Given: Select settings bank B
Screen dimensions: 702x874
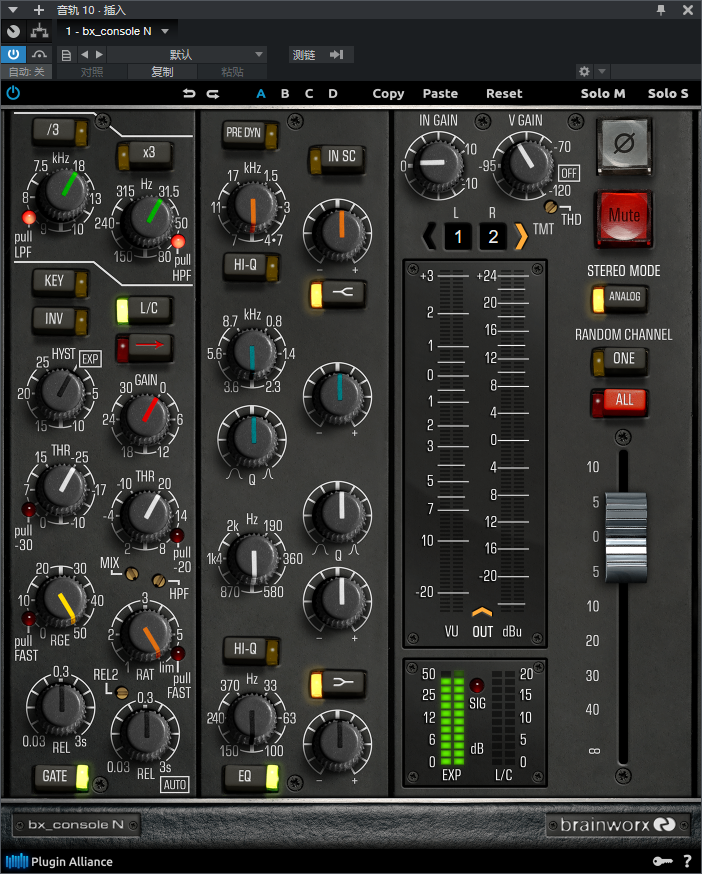Looking at the screenshot, I should tap(285, 94).
